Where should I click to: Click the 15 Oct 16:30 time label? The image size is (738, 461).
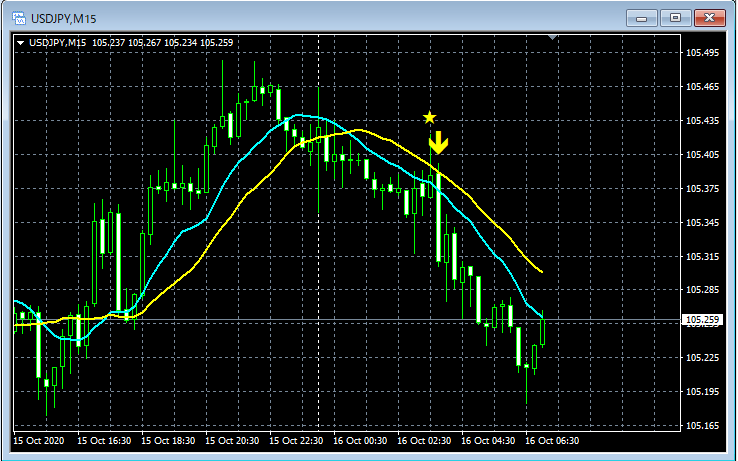(x=104, y=441)
